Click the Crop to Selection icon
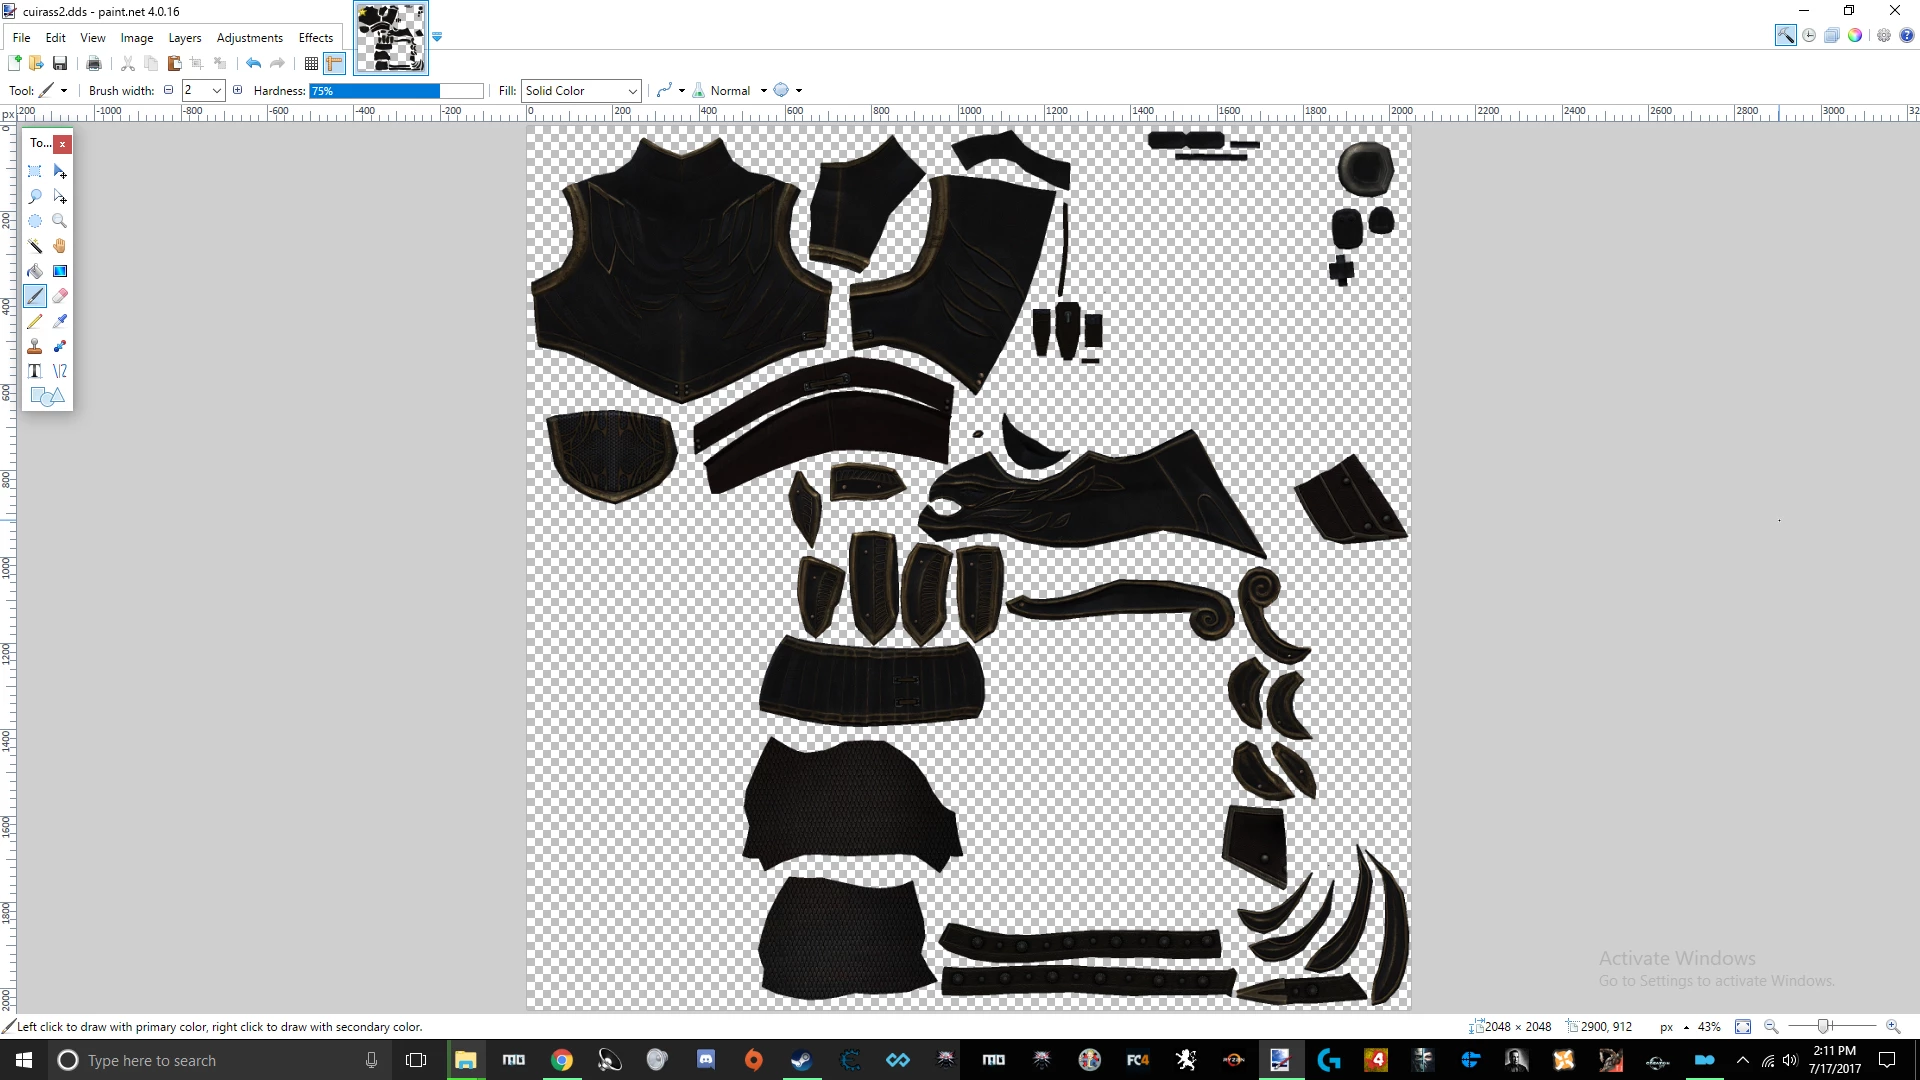Viewport: 1920px width, 1080px height. 197,63
